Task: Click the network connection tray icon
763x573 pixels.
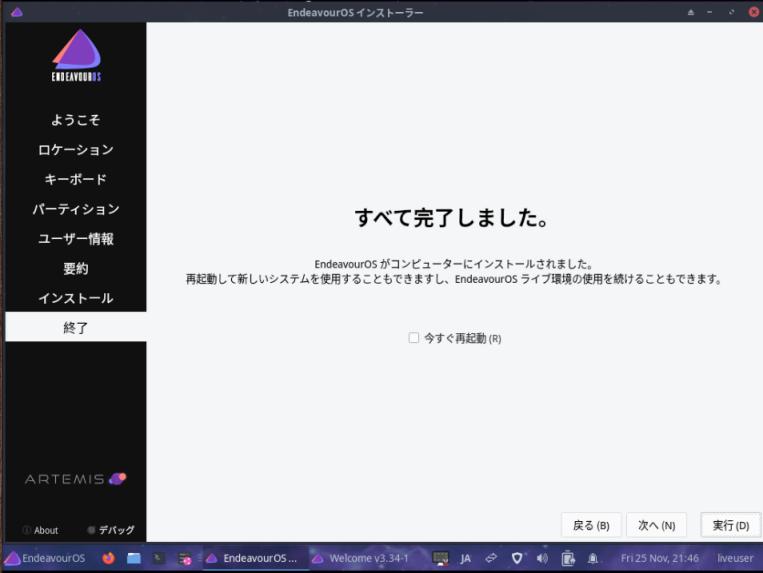Action: [x=491, y=558]
